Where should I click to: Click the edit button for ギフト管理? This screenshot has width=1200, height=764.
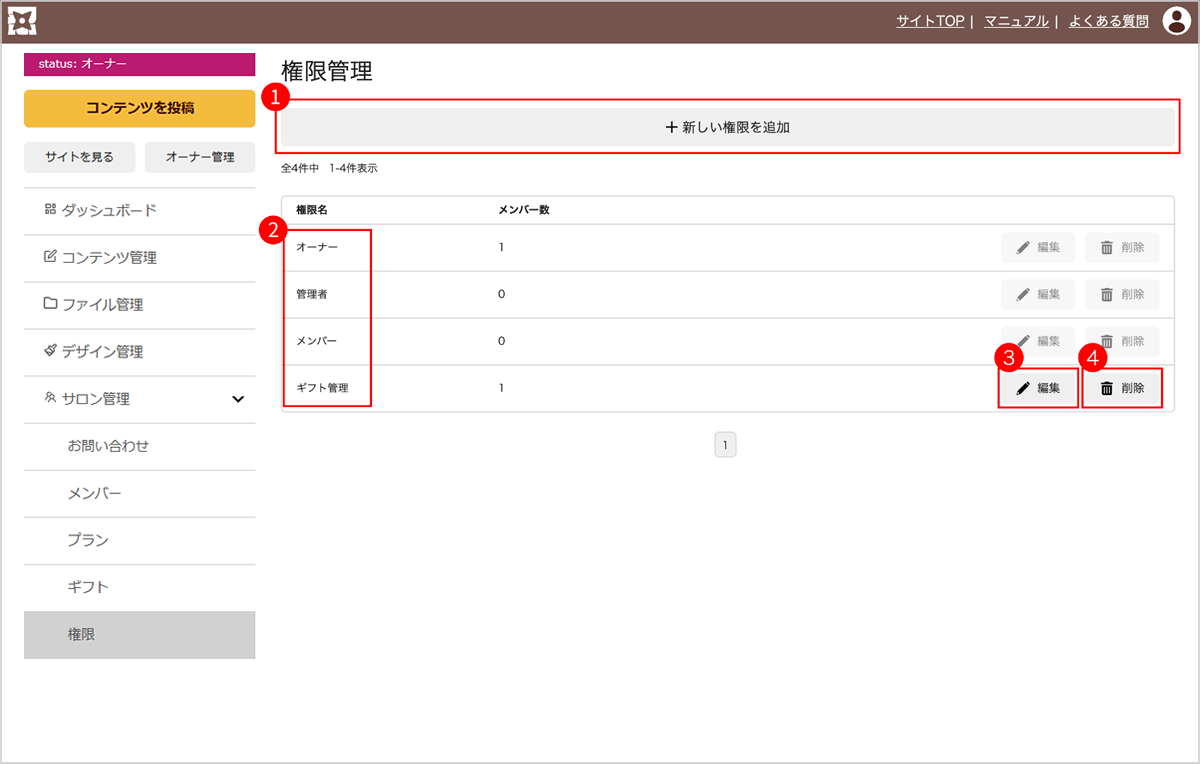pos(1038,388)
